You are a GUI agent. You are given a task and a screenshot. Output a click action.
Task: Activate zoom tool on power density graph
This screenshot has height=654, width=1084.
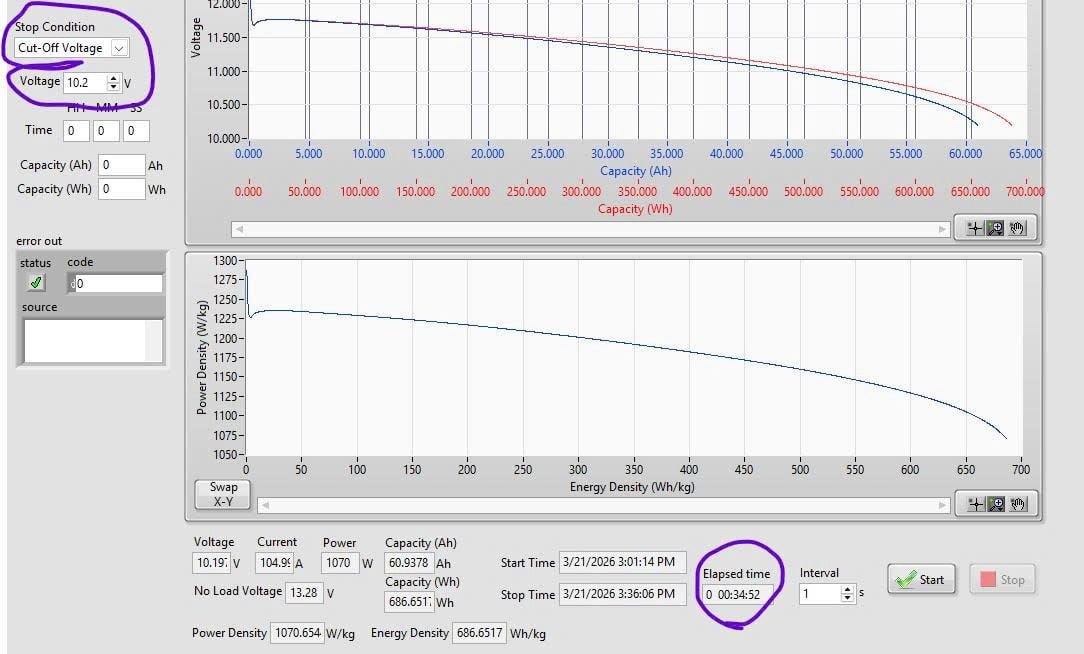[996, 504]
